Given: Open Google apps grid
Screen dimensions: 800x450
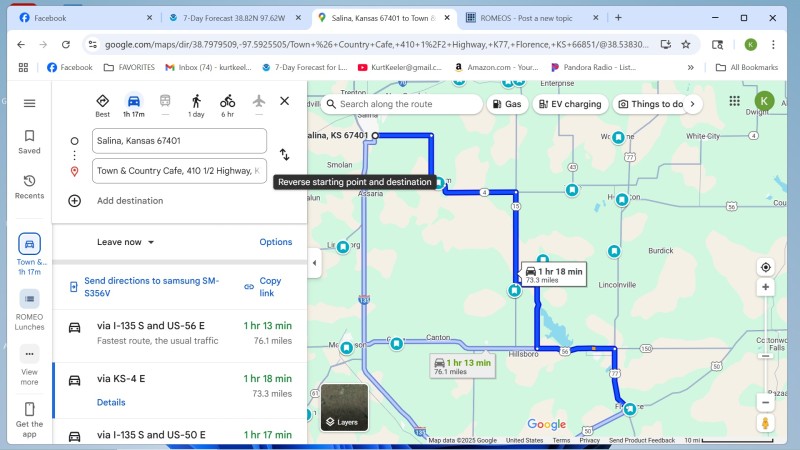Looking at the screenshot, I should (x=734, y=101).
